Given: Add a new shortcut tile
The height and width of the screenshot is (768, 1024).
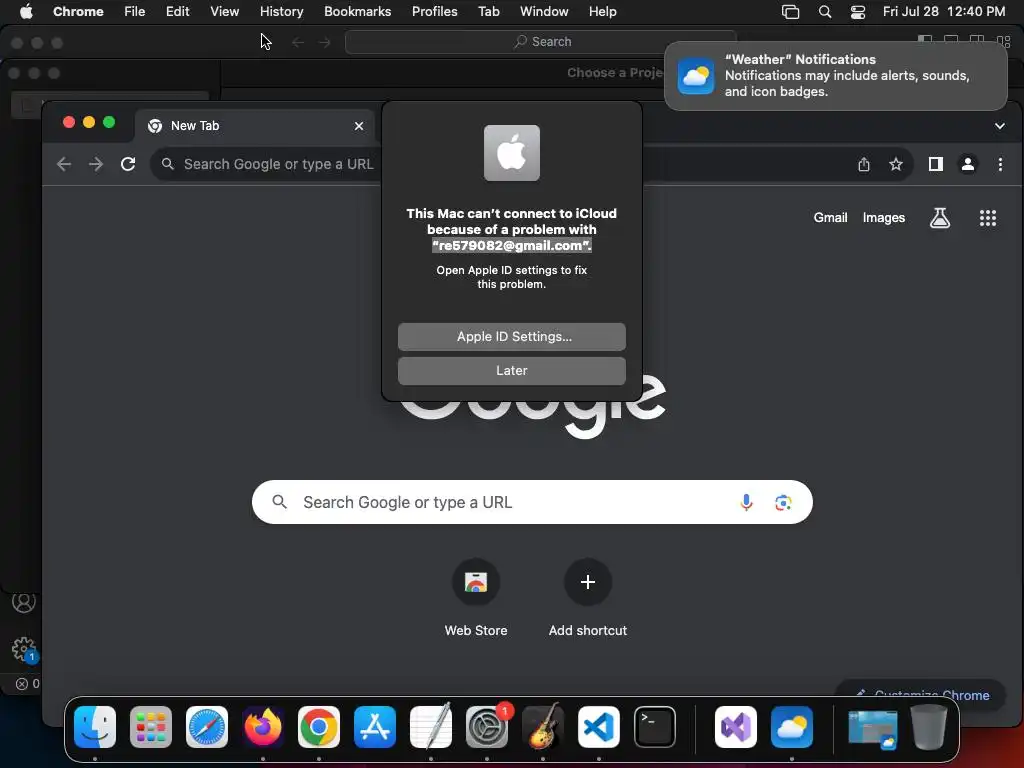Looking at the screenshot, I should click(587, 598).
